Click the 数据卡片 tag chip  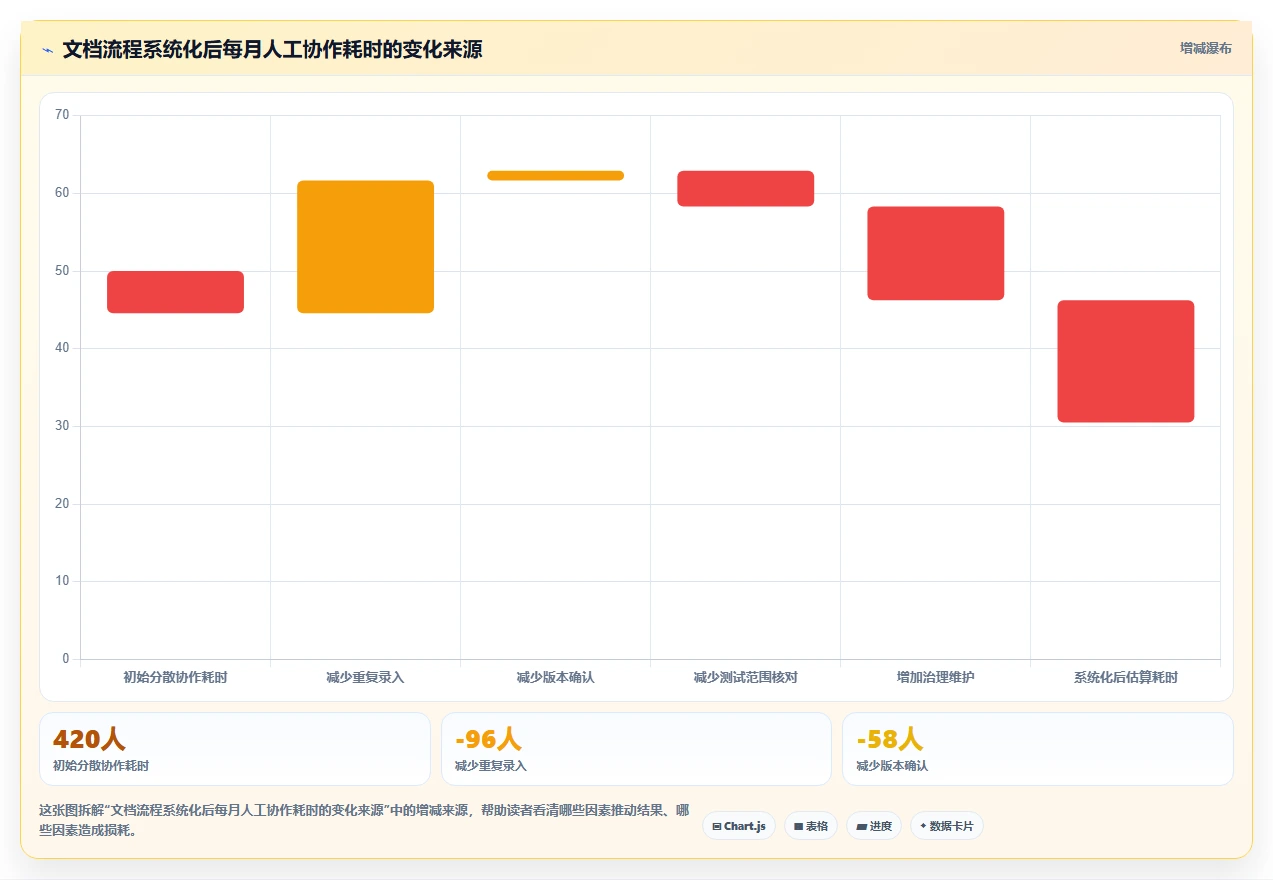tap(946, 826)
